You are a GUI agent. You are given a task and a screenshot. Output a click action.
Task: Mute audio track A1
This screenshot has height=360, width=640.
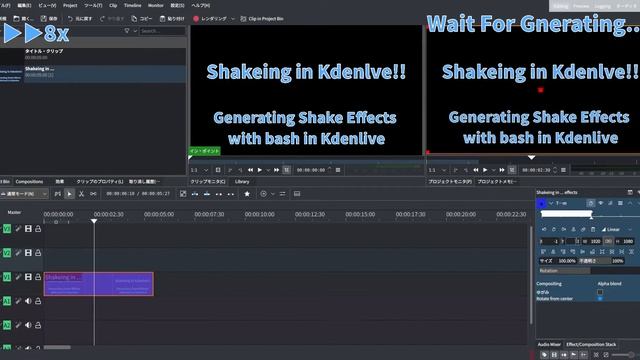point(28,301)
